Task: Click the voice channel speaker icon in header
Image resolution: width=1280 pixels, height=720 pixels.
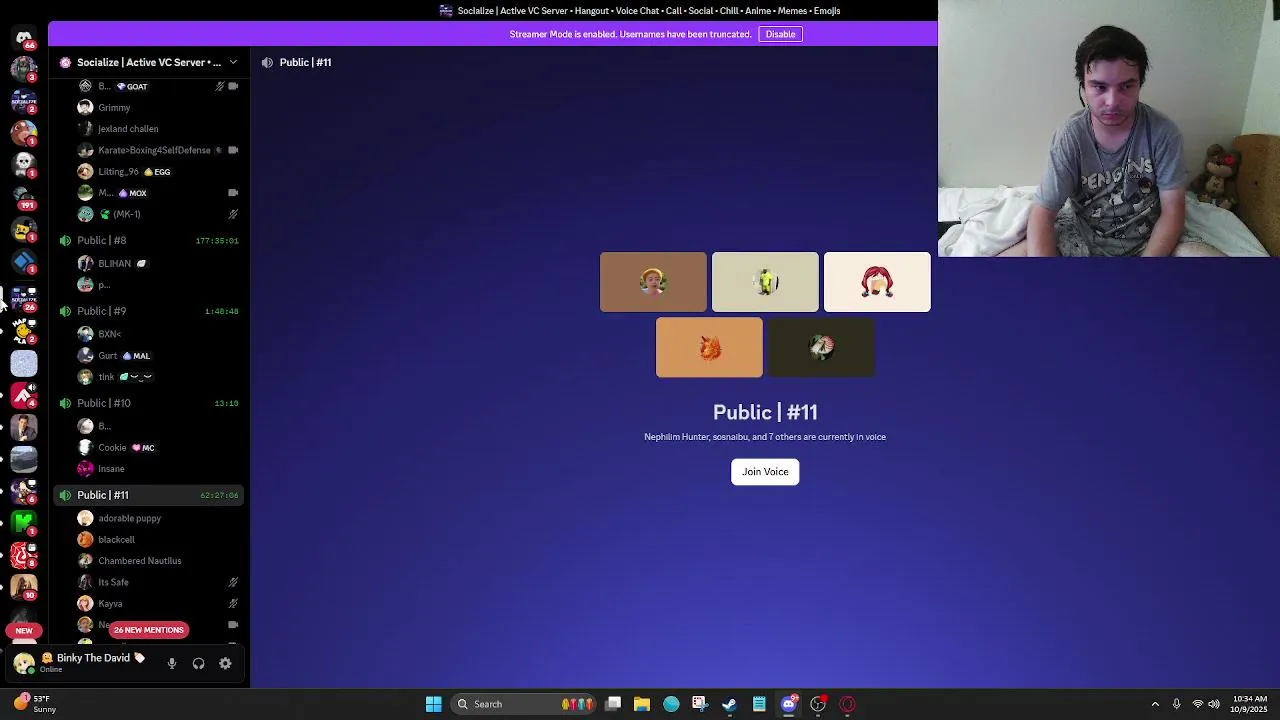Action: [267, 62]
